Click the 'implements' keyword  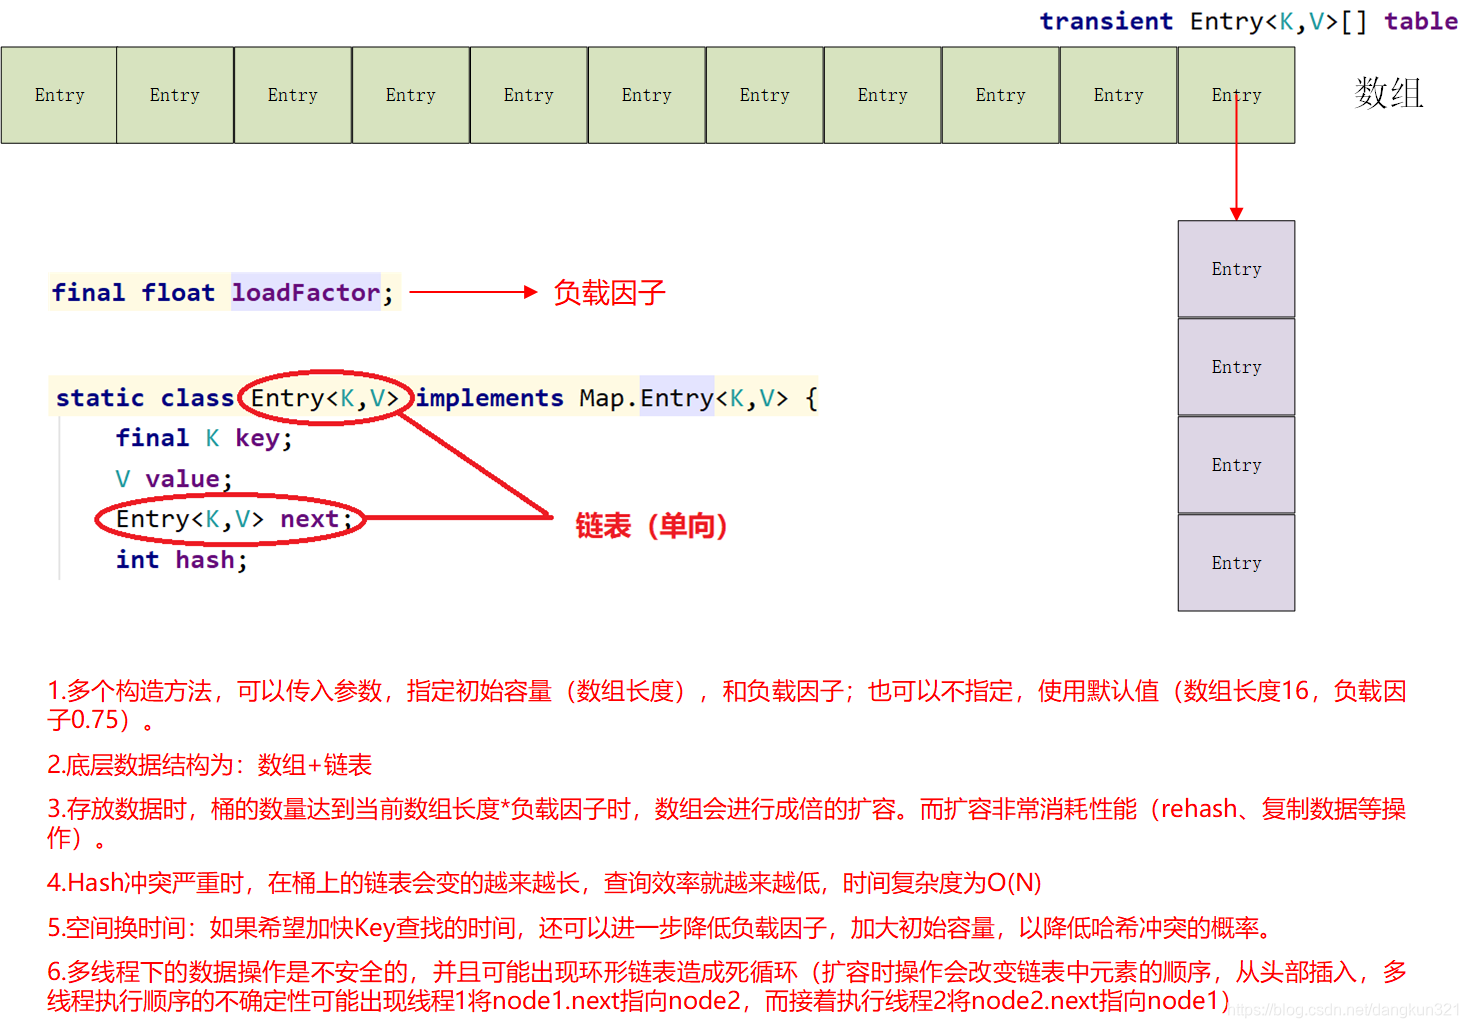point(490,398)
